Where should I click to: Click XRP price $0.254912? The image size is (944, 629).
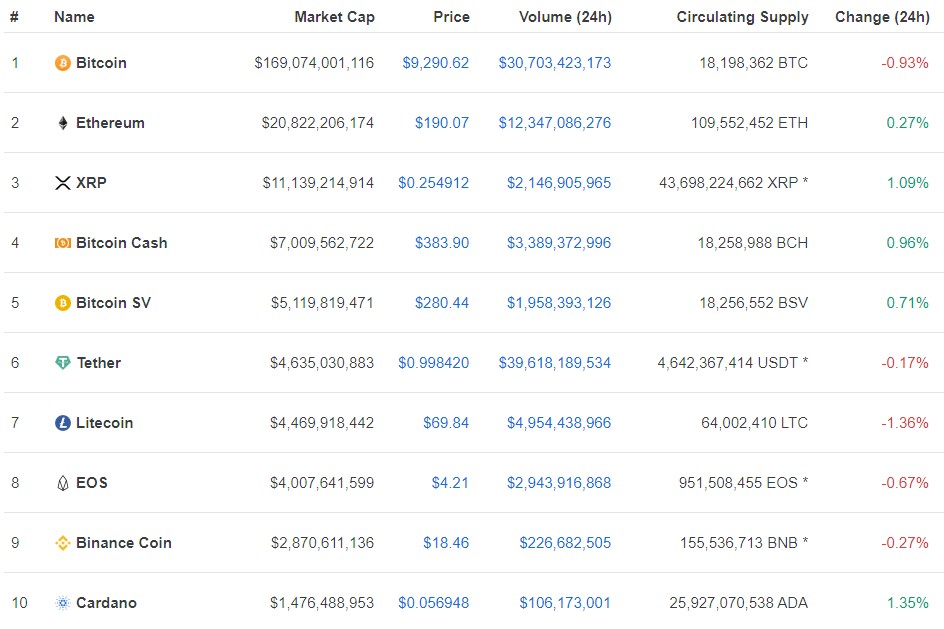point(433,183)
